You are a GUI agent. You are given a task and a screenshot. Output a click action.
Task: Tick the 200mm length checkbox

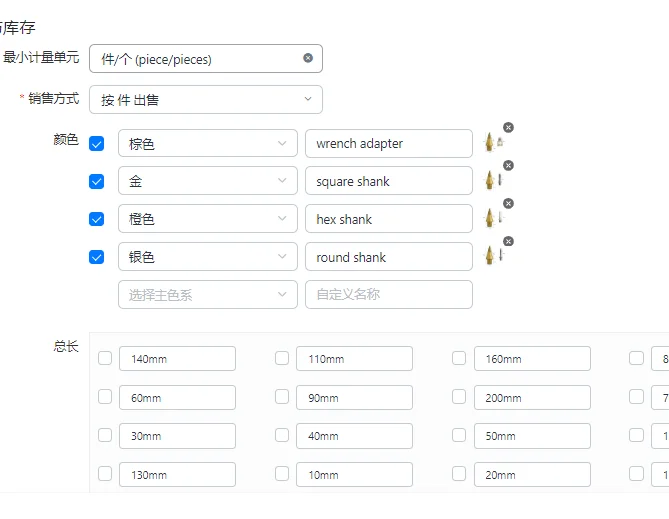459,397
